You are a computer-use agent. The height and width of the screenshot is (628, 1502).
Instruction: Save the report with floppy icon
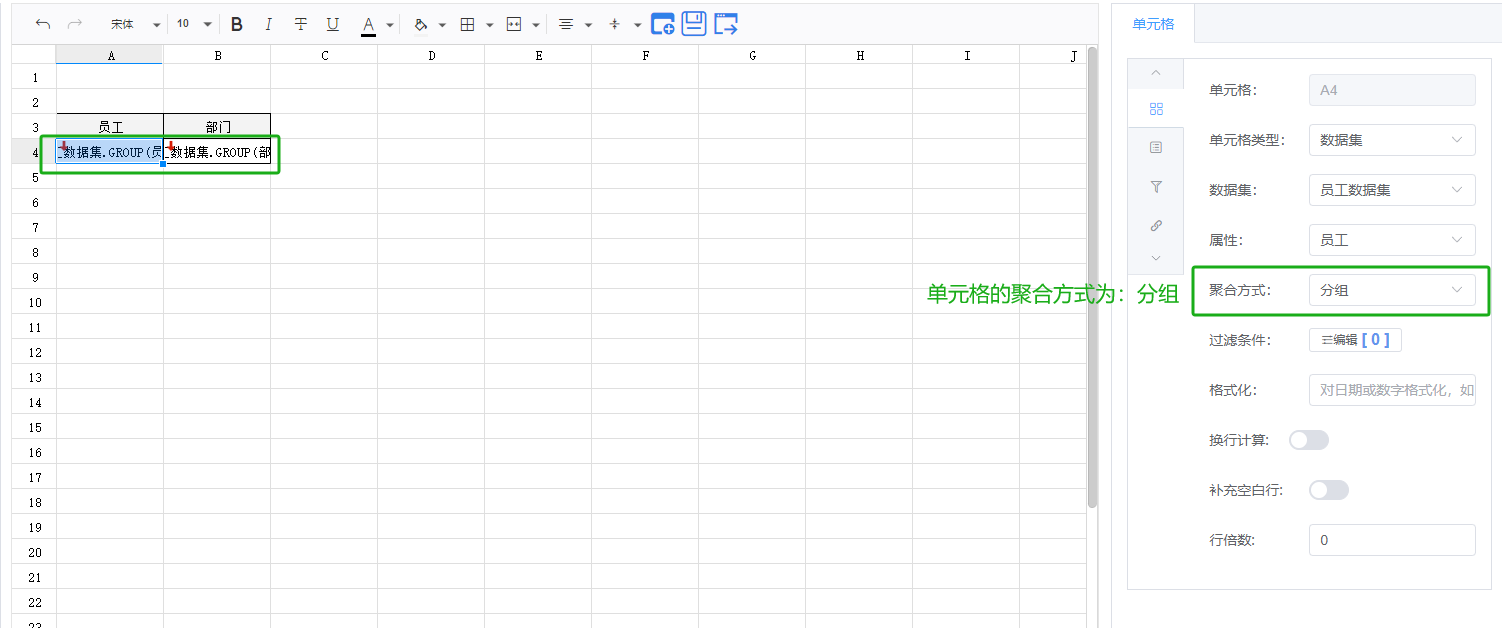click(x=694, y=24)
